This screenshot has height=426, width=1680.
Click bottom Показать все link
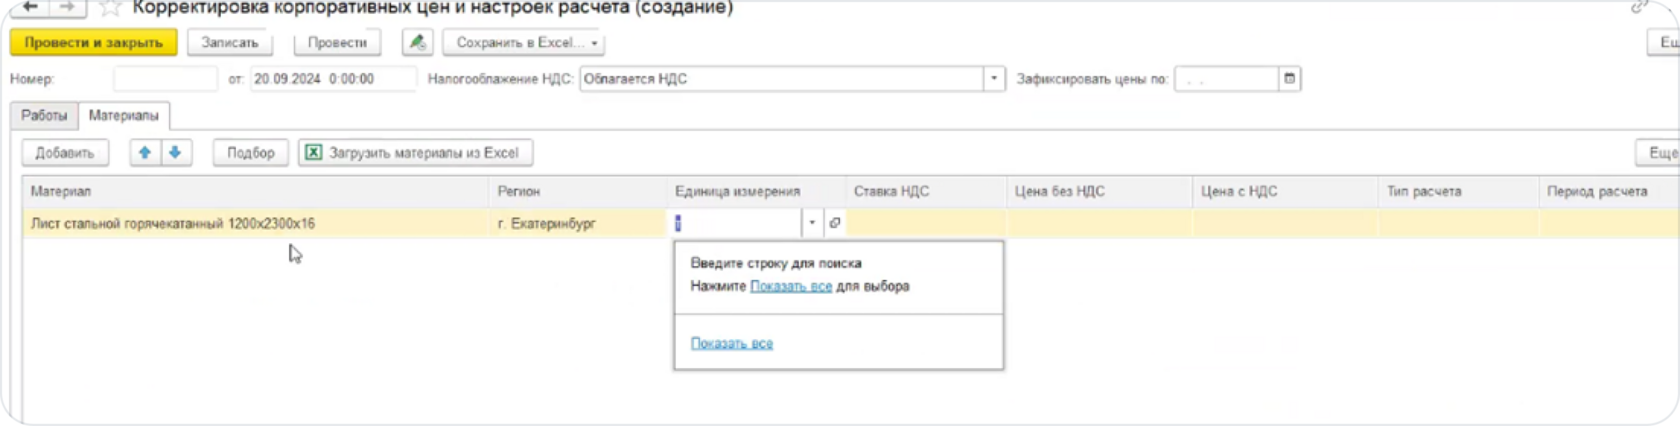tap(732, 343)
